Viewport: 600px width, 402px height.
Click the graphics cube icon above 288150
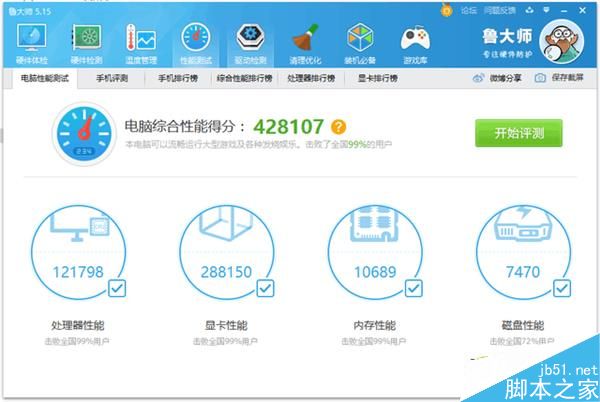coord(226,223)
